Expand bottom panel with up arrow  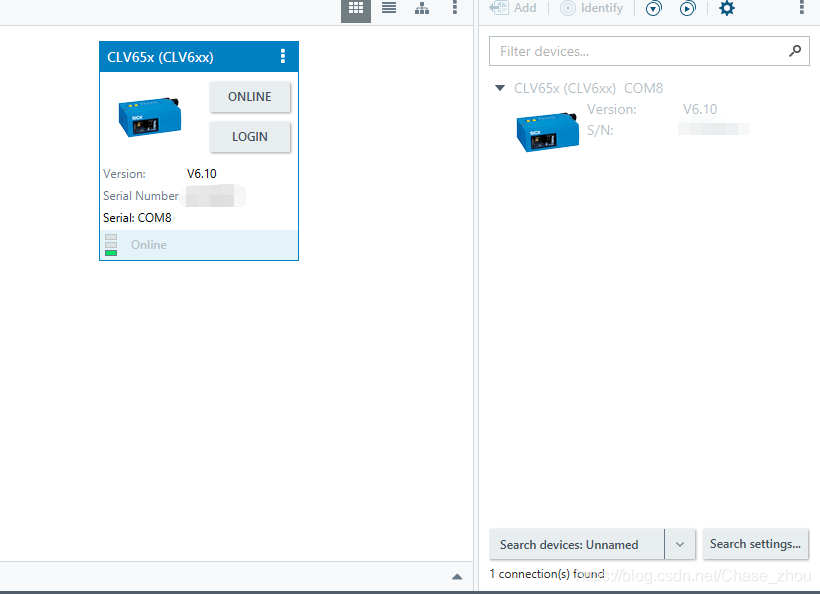pyautogui.click(x=457, y=576)
